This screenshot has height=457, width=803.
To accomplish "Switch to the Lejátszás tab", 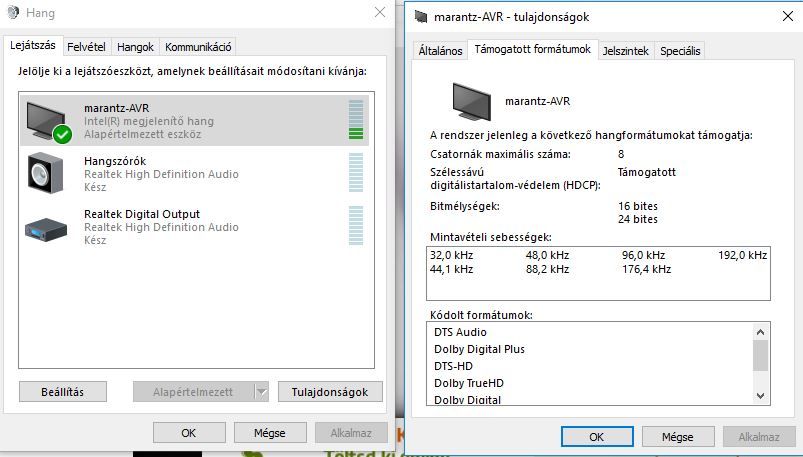I will 33,45.
